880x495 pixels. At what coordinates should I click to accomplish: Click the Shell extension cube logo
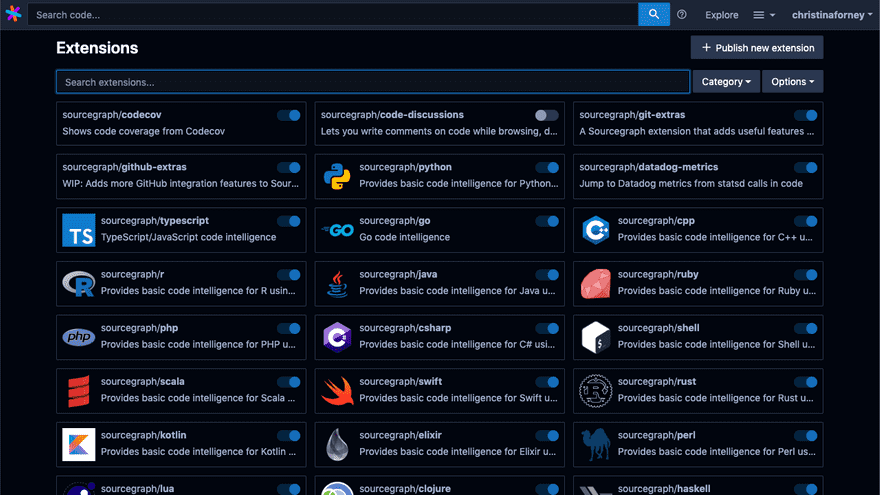pos(595,337)
